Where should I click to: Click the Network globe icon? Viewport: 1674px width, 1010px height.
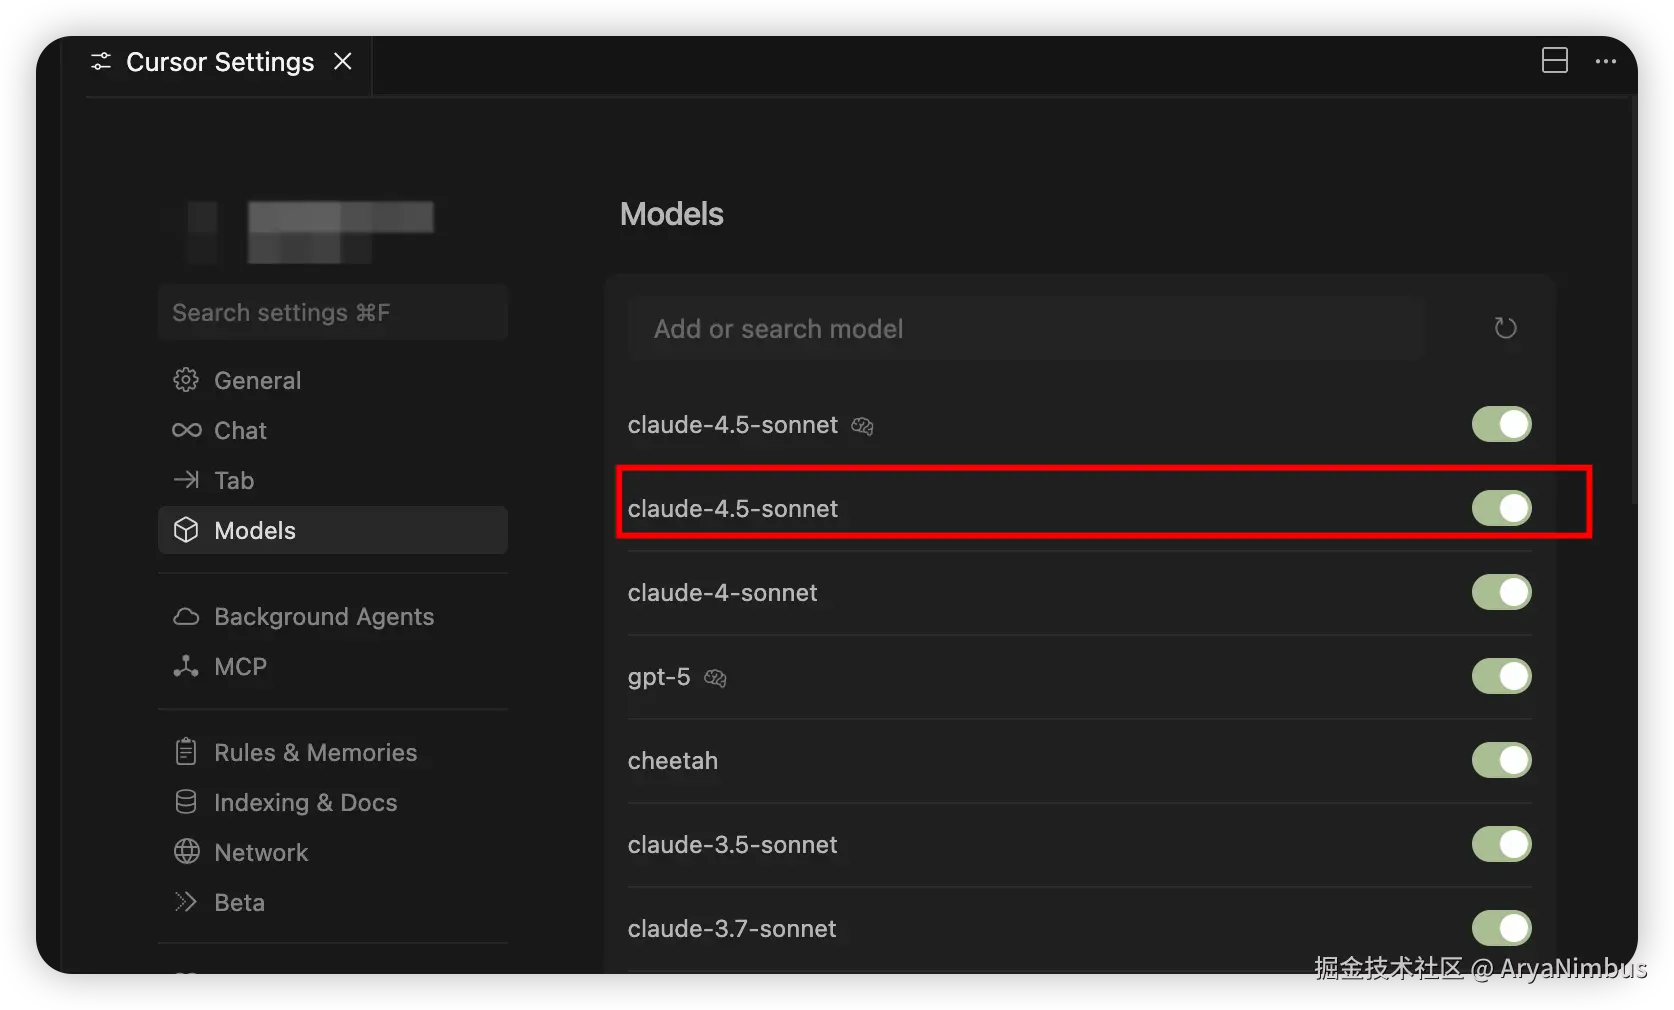186,852
